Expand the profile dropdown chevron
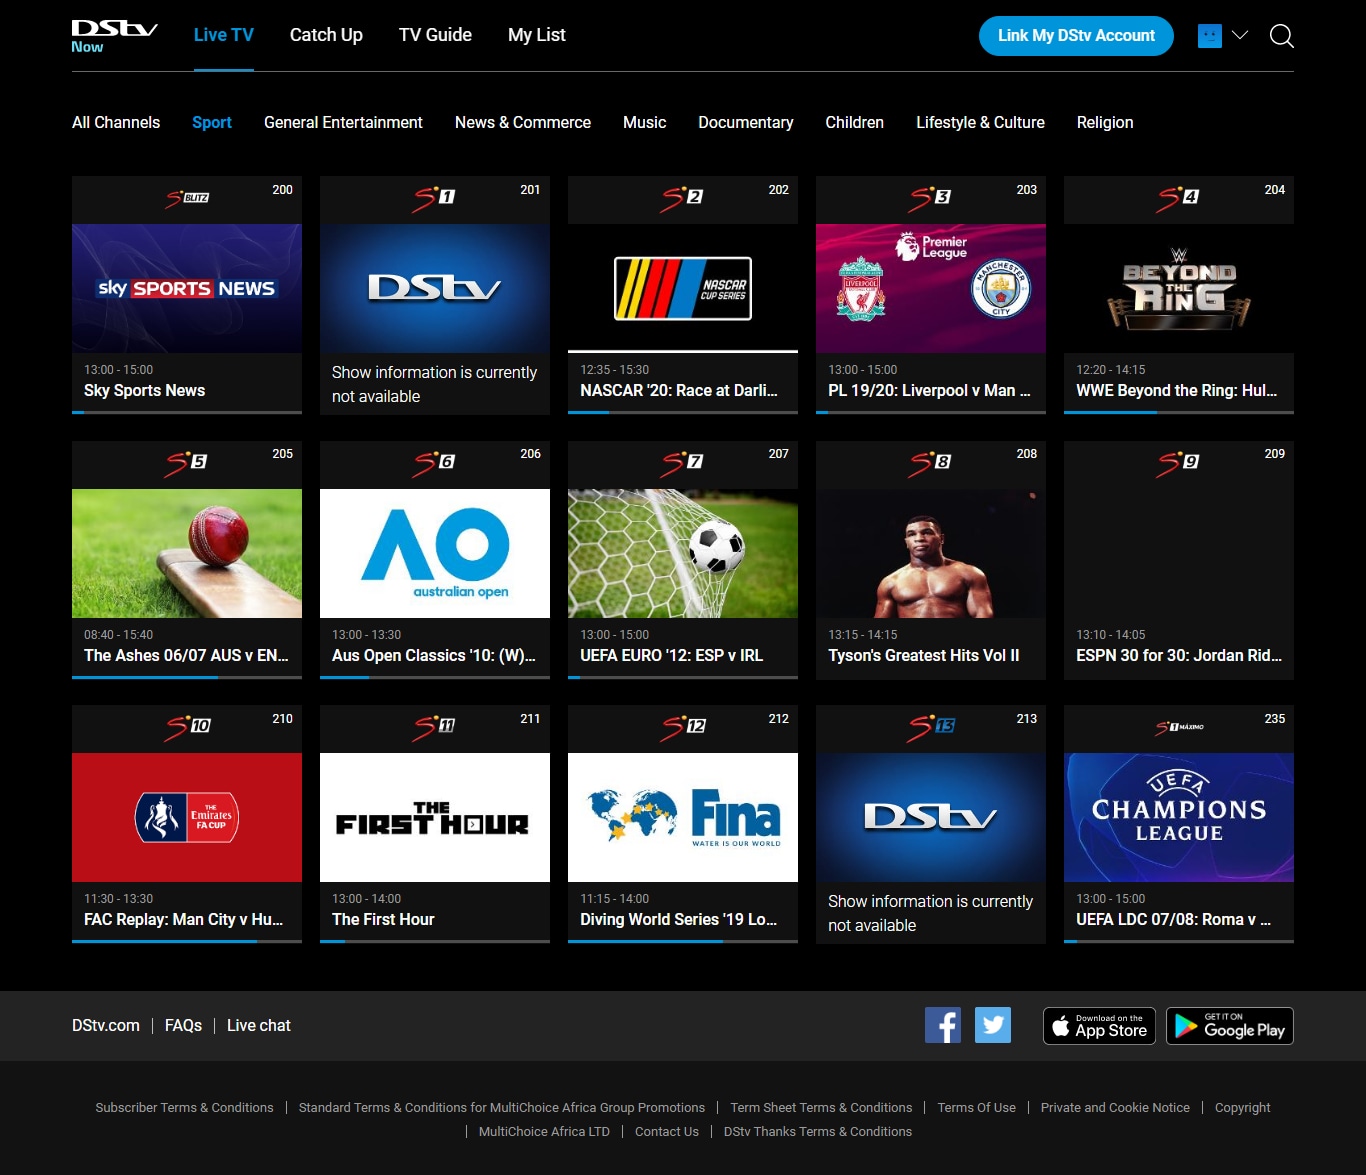Image resolution: width=1366 pixels, height=1175 pixels. point(1240,35)
